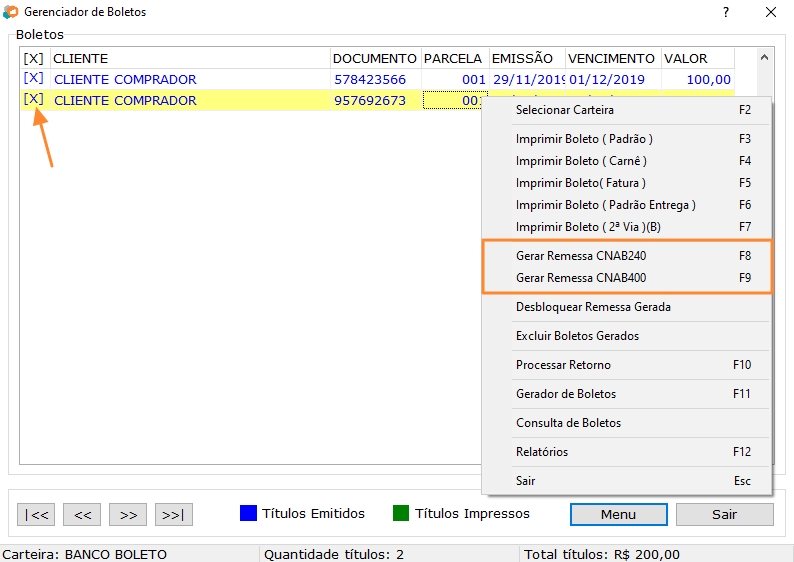Image resolution: width=794 pixels, height=562 pixels.
Task: Click the green Títulos Impressos color swatch
Action: click(401, 514)
